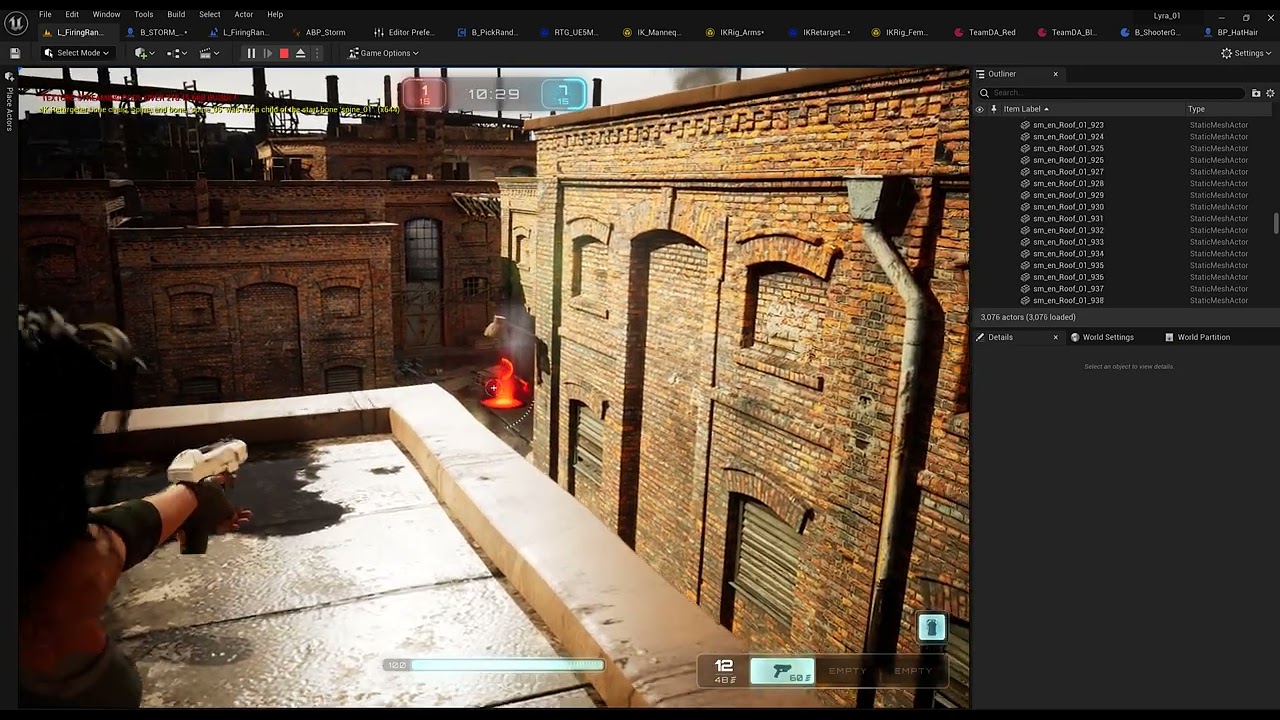Switch to the B_ShooterG tab

point(1151,32)
